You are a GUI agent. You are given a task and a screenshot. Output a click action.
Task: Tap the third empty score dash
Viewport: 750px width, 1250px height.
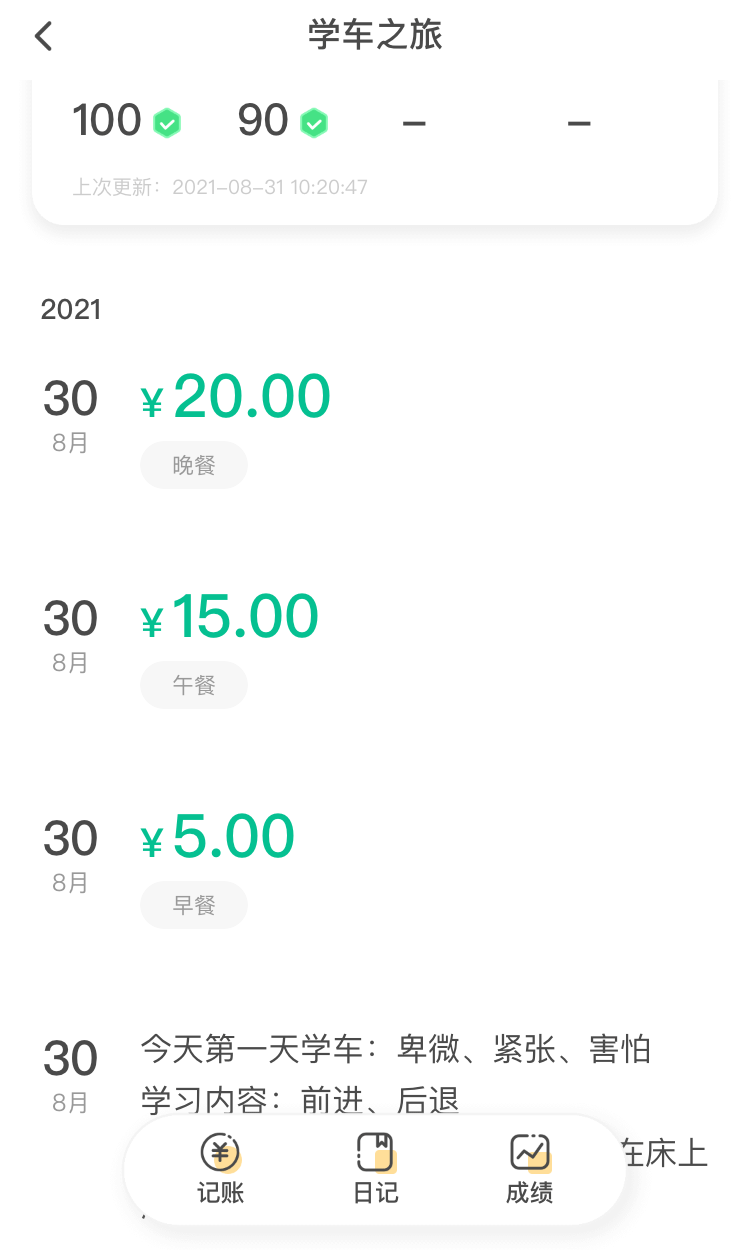414,123
